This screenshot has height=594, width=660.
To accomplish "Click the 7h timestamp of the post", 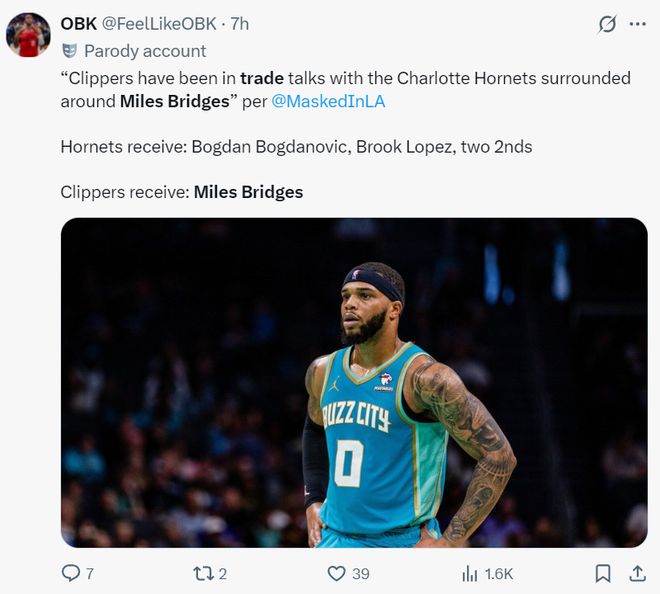I will pyautogui.click(x=239, y=23).
